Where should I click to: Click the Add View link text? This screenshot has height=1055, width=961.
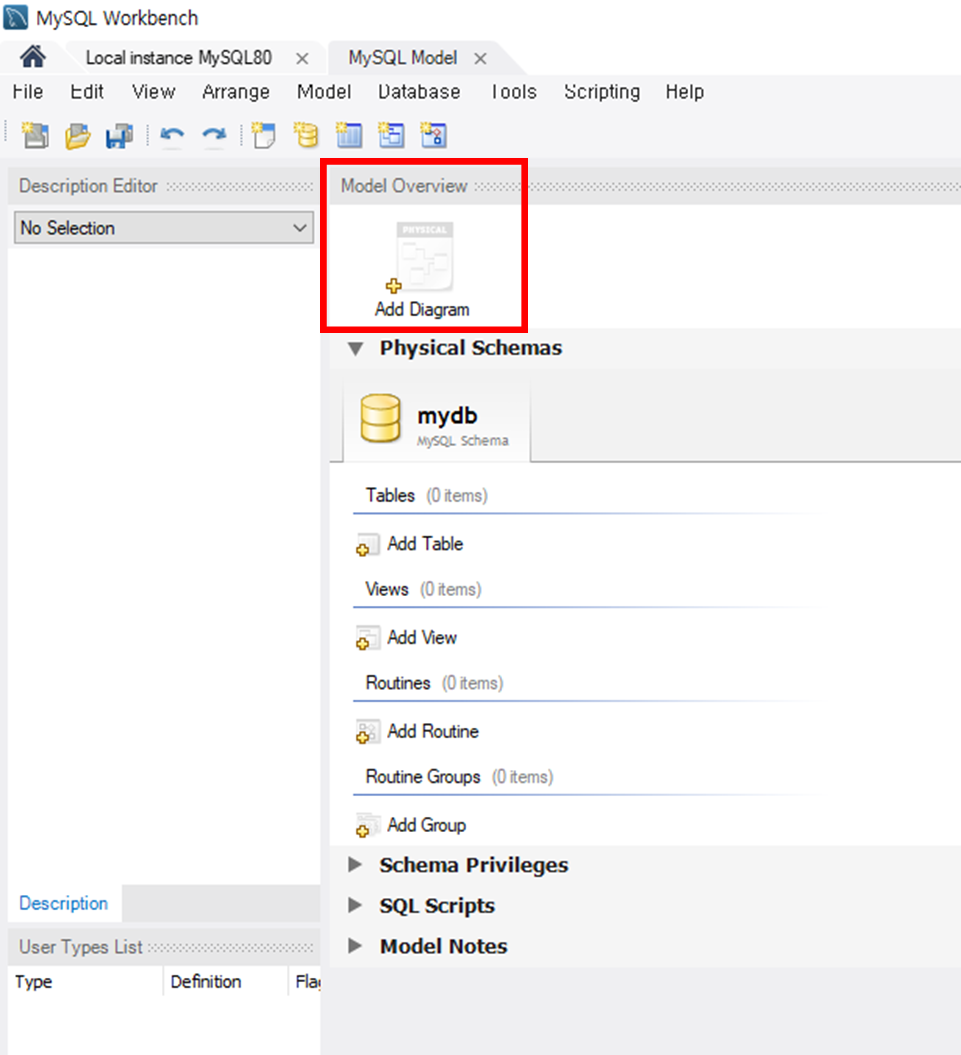click(422, 637)
